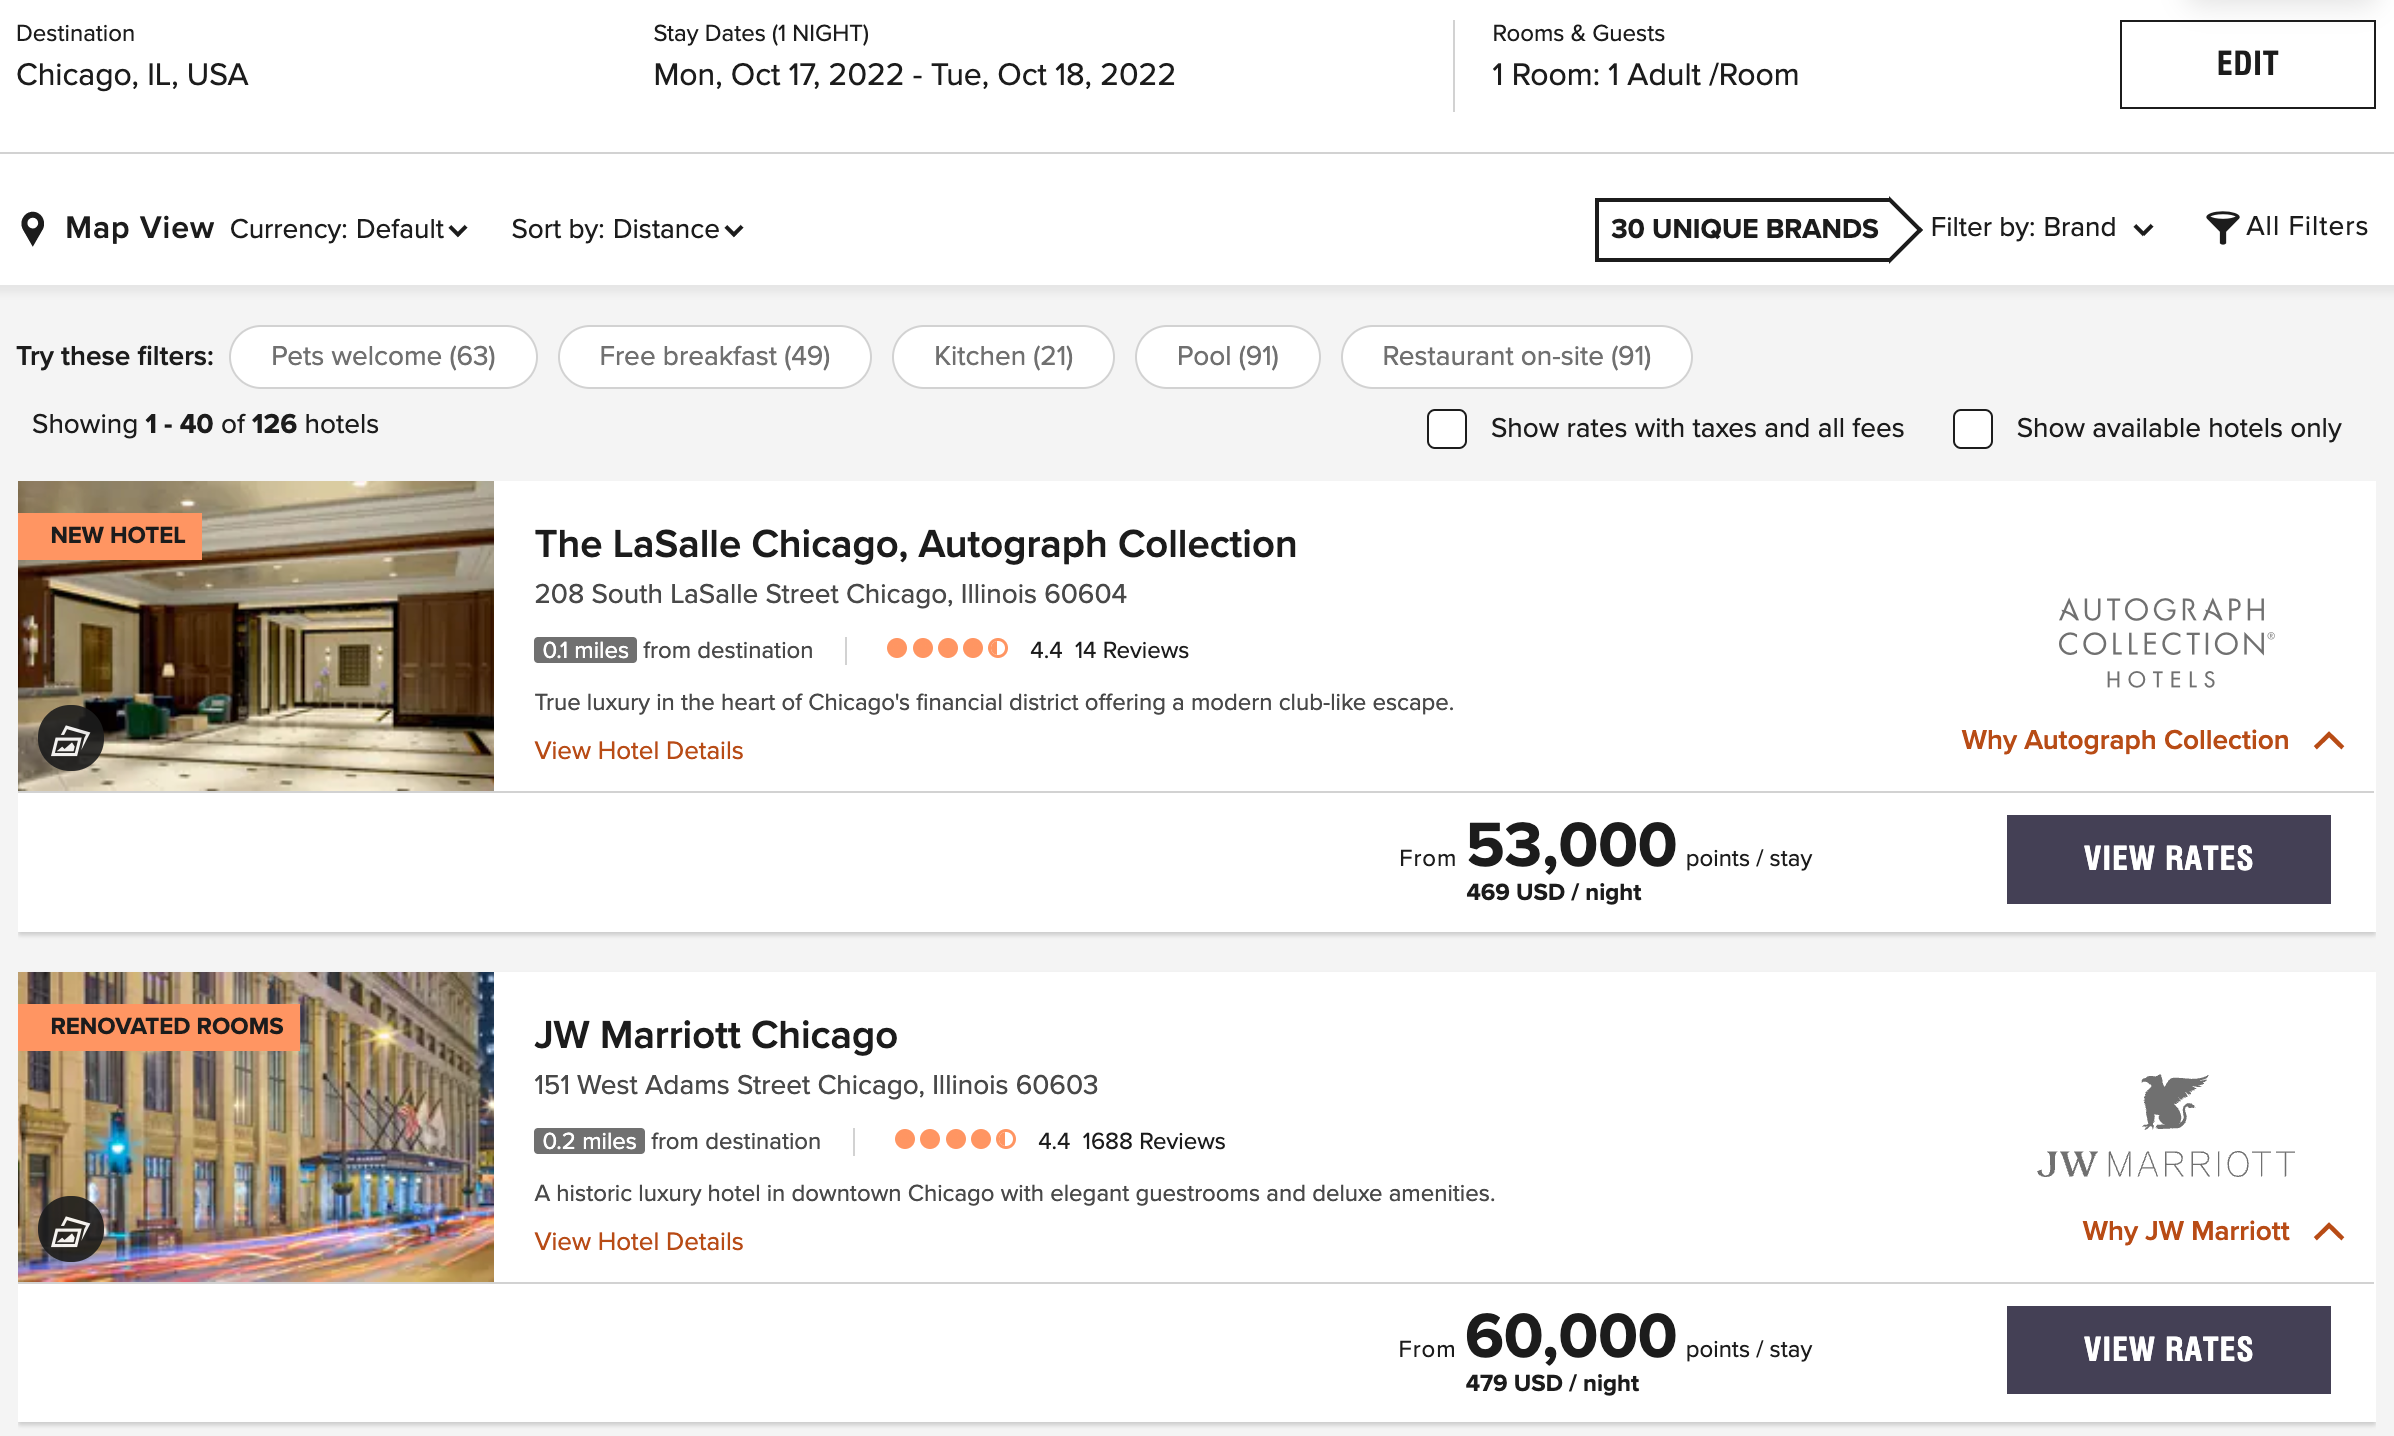Check Show available hotels only
Image resolution: width=2394 pixels, height=1436 pixels.
pos(1971,429)
